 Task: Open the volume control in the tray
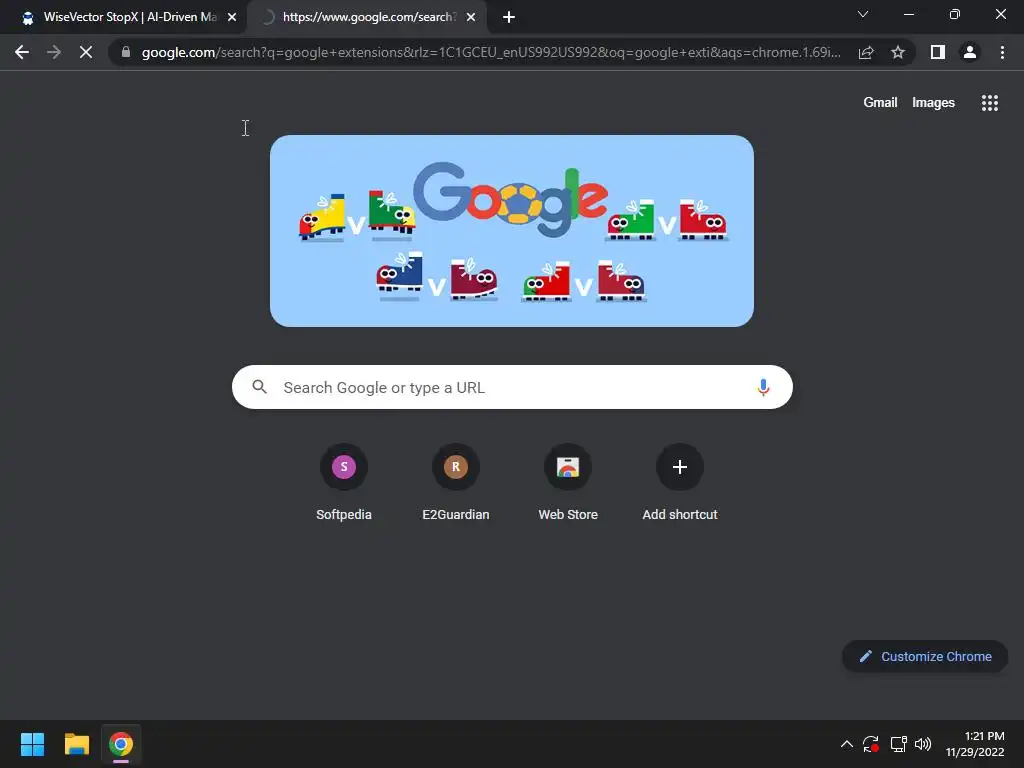tap(923, 744)
